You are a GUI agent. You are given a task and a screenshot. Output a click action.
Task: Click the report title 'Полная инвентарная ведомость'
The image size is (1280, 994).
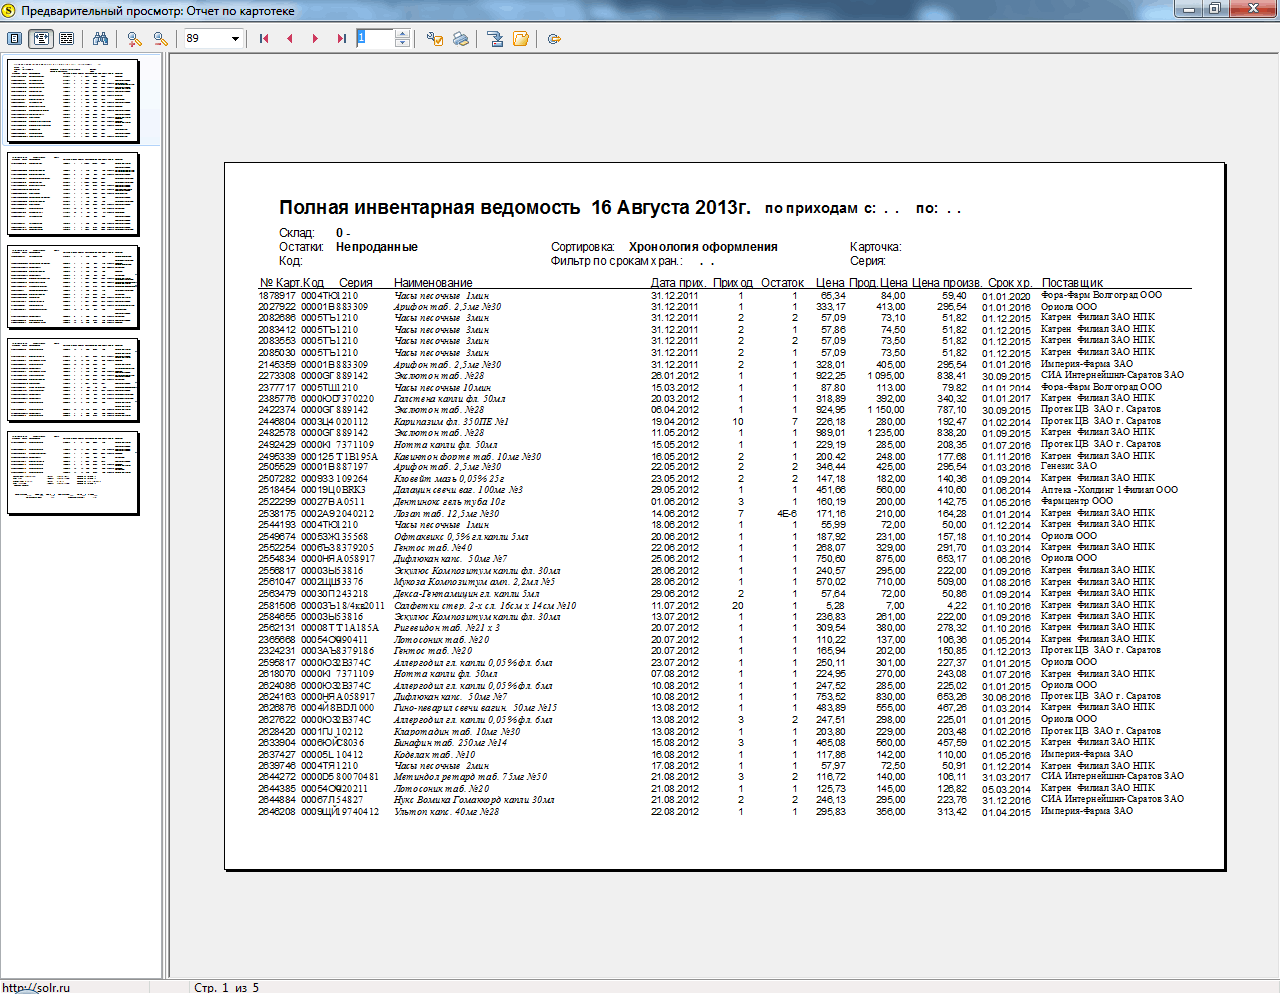[429, 208]
